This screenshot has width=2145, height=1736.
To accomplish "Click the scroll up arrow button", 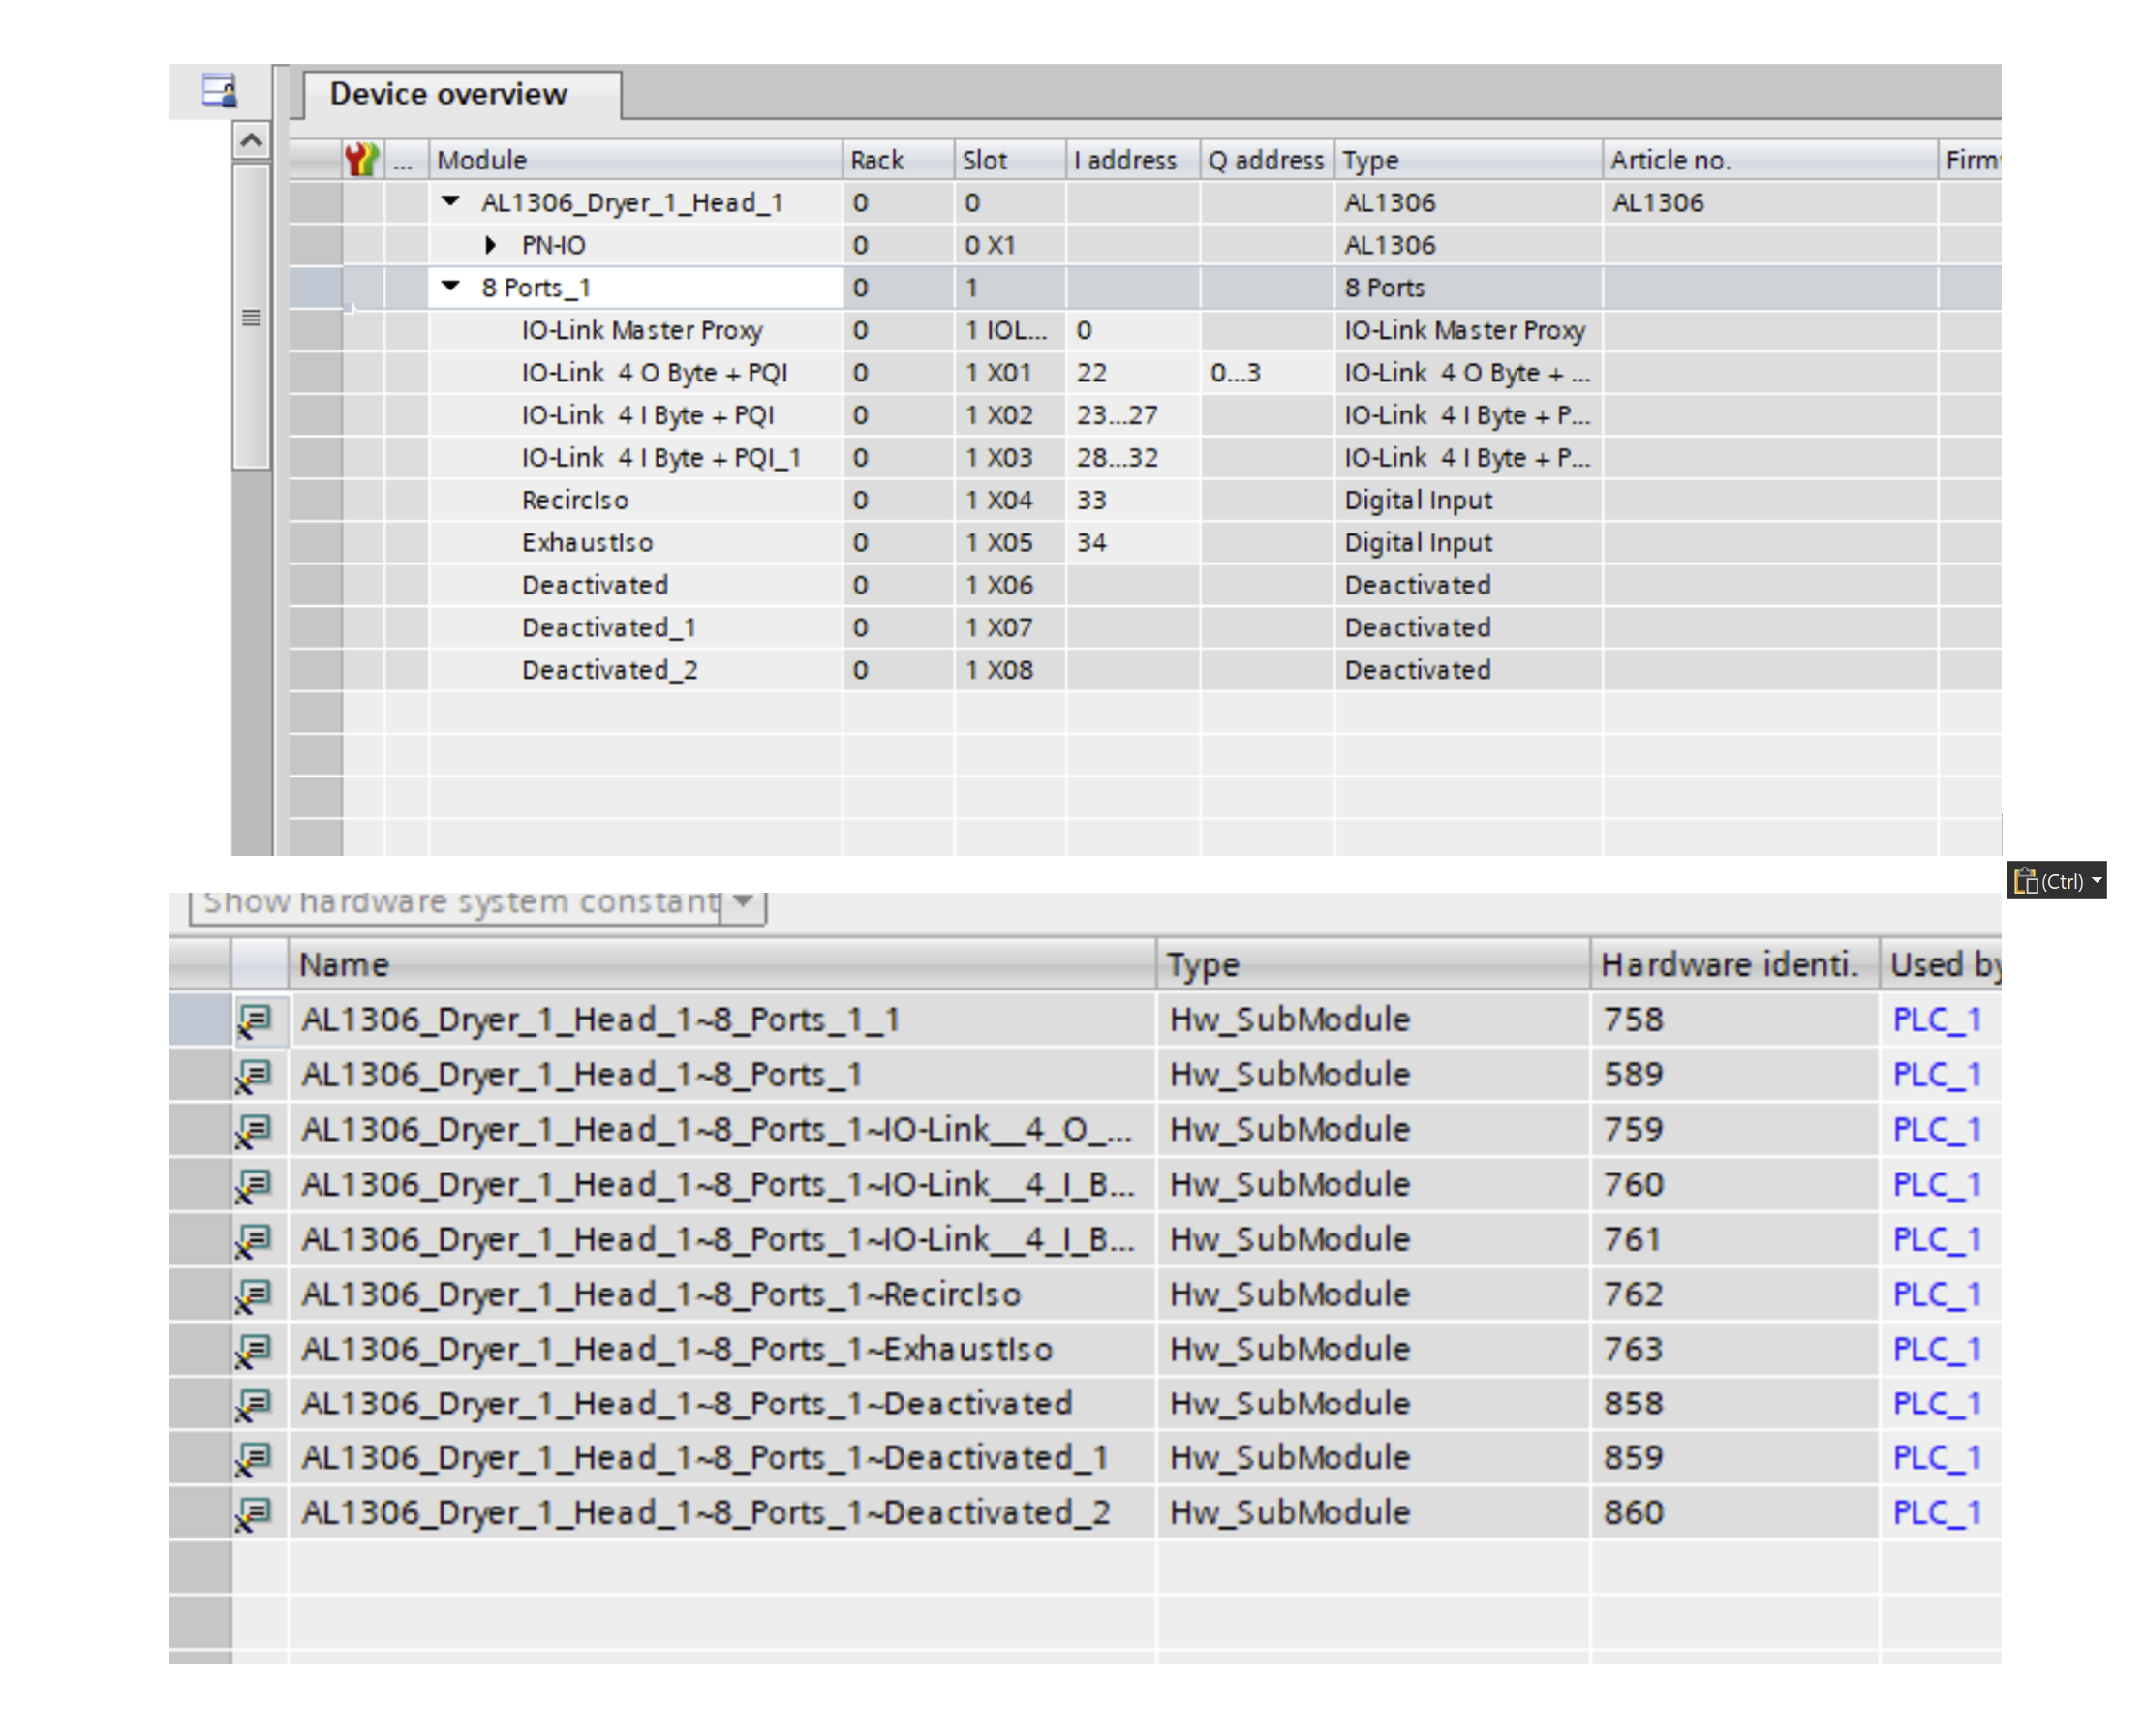I will pos(251,141).
